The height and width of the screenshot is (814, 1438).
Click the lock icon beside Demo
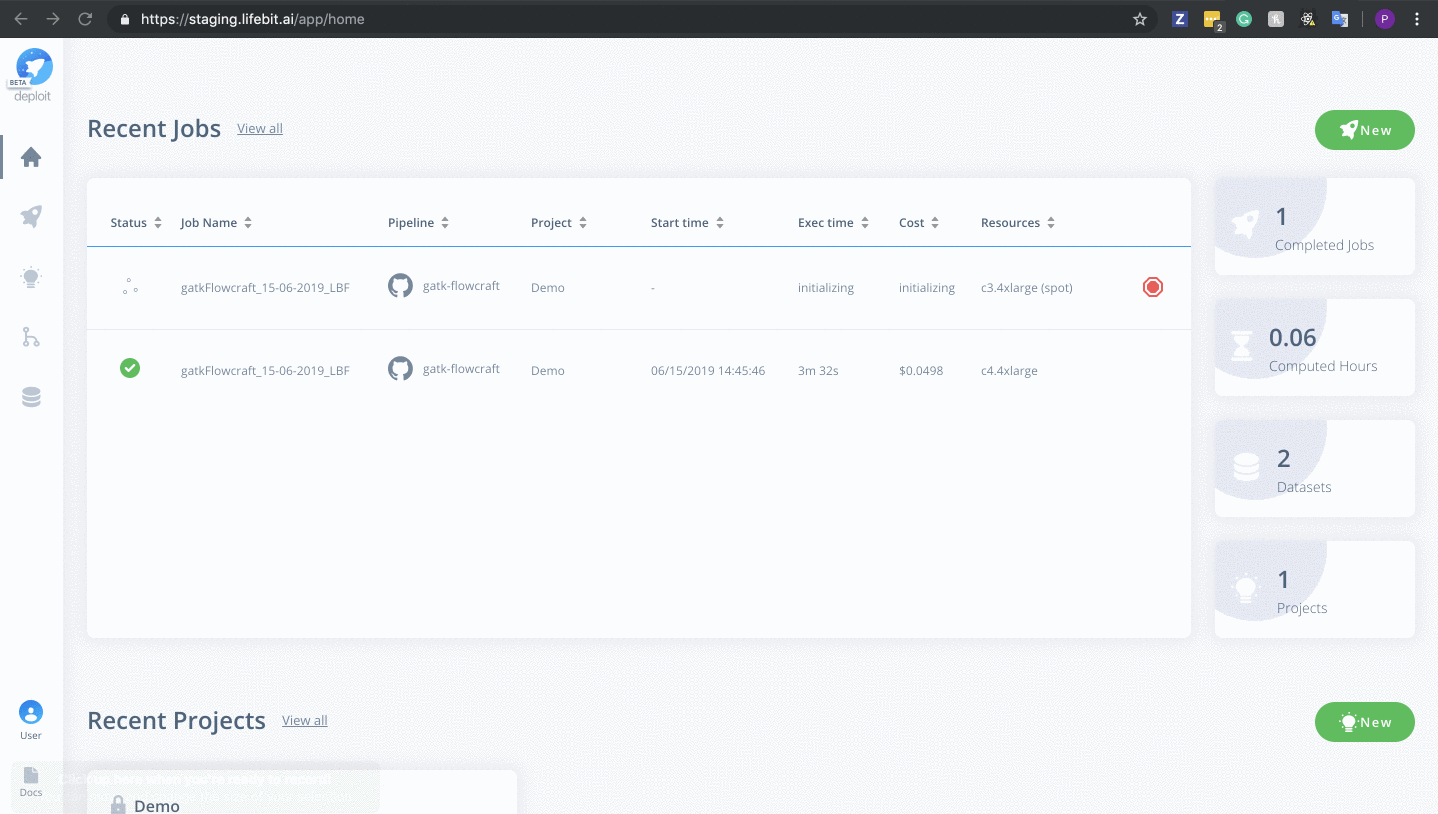point(118,805)
